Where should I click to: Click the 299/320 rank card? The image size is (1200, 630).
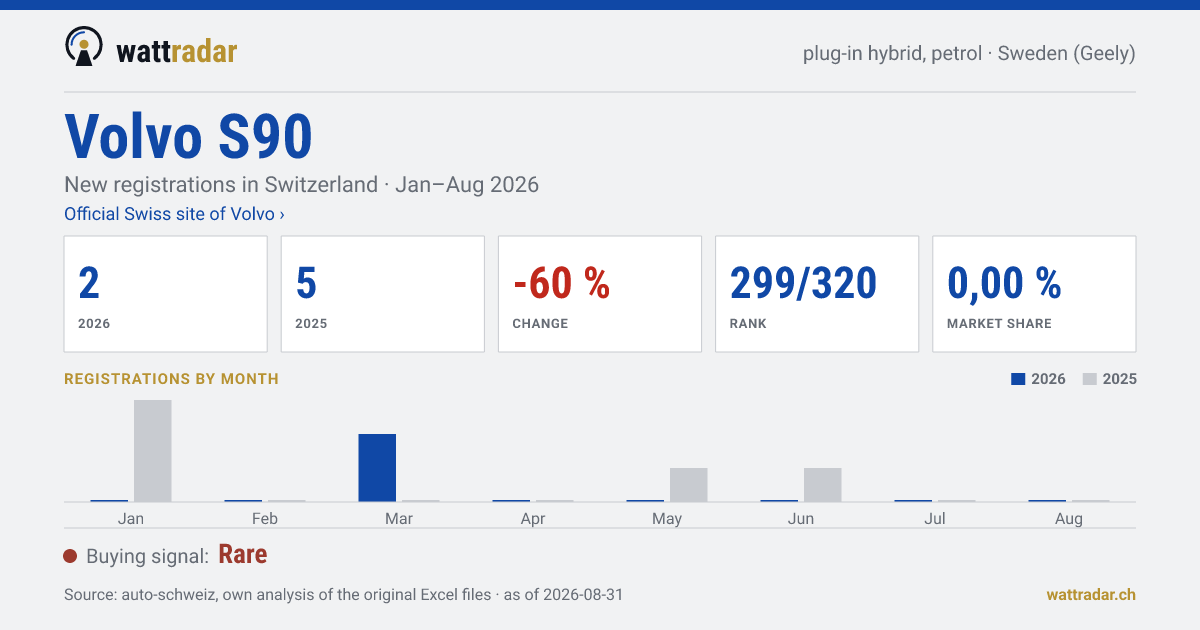click(x=817, y=294)
